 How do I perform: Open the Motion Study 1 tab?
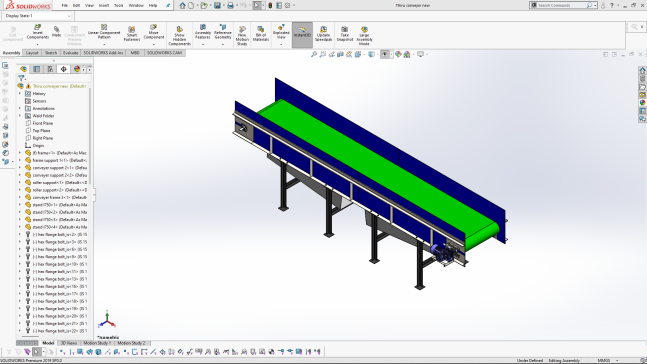[x=97, y=343]
